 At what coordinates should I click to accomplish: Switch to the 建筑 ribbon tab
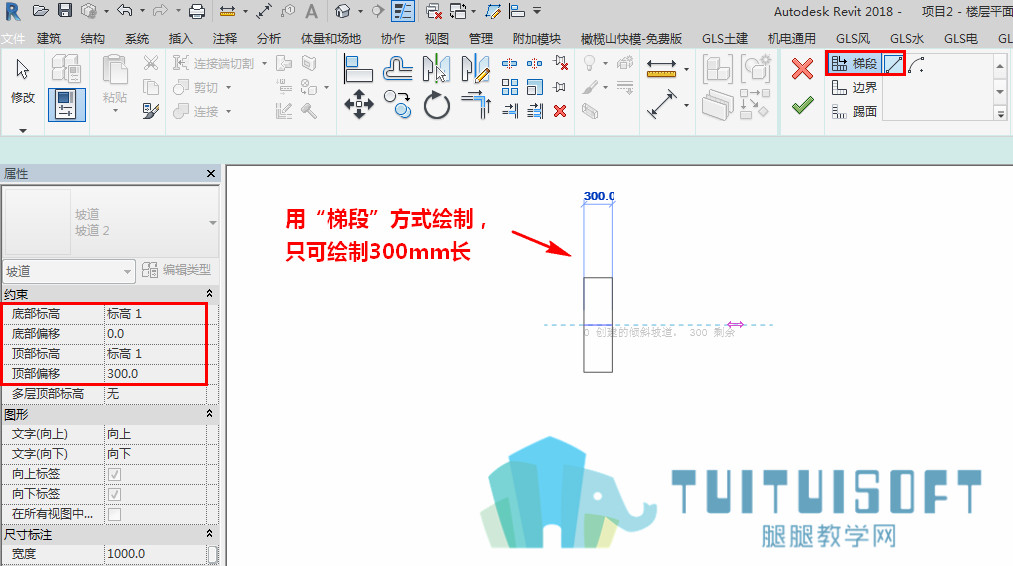pos(49,39)
